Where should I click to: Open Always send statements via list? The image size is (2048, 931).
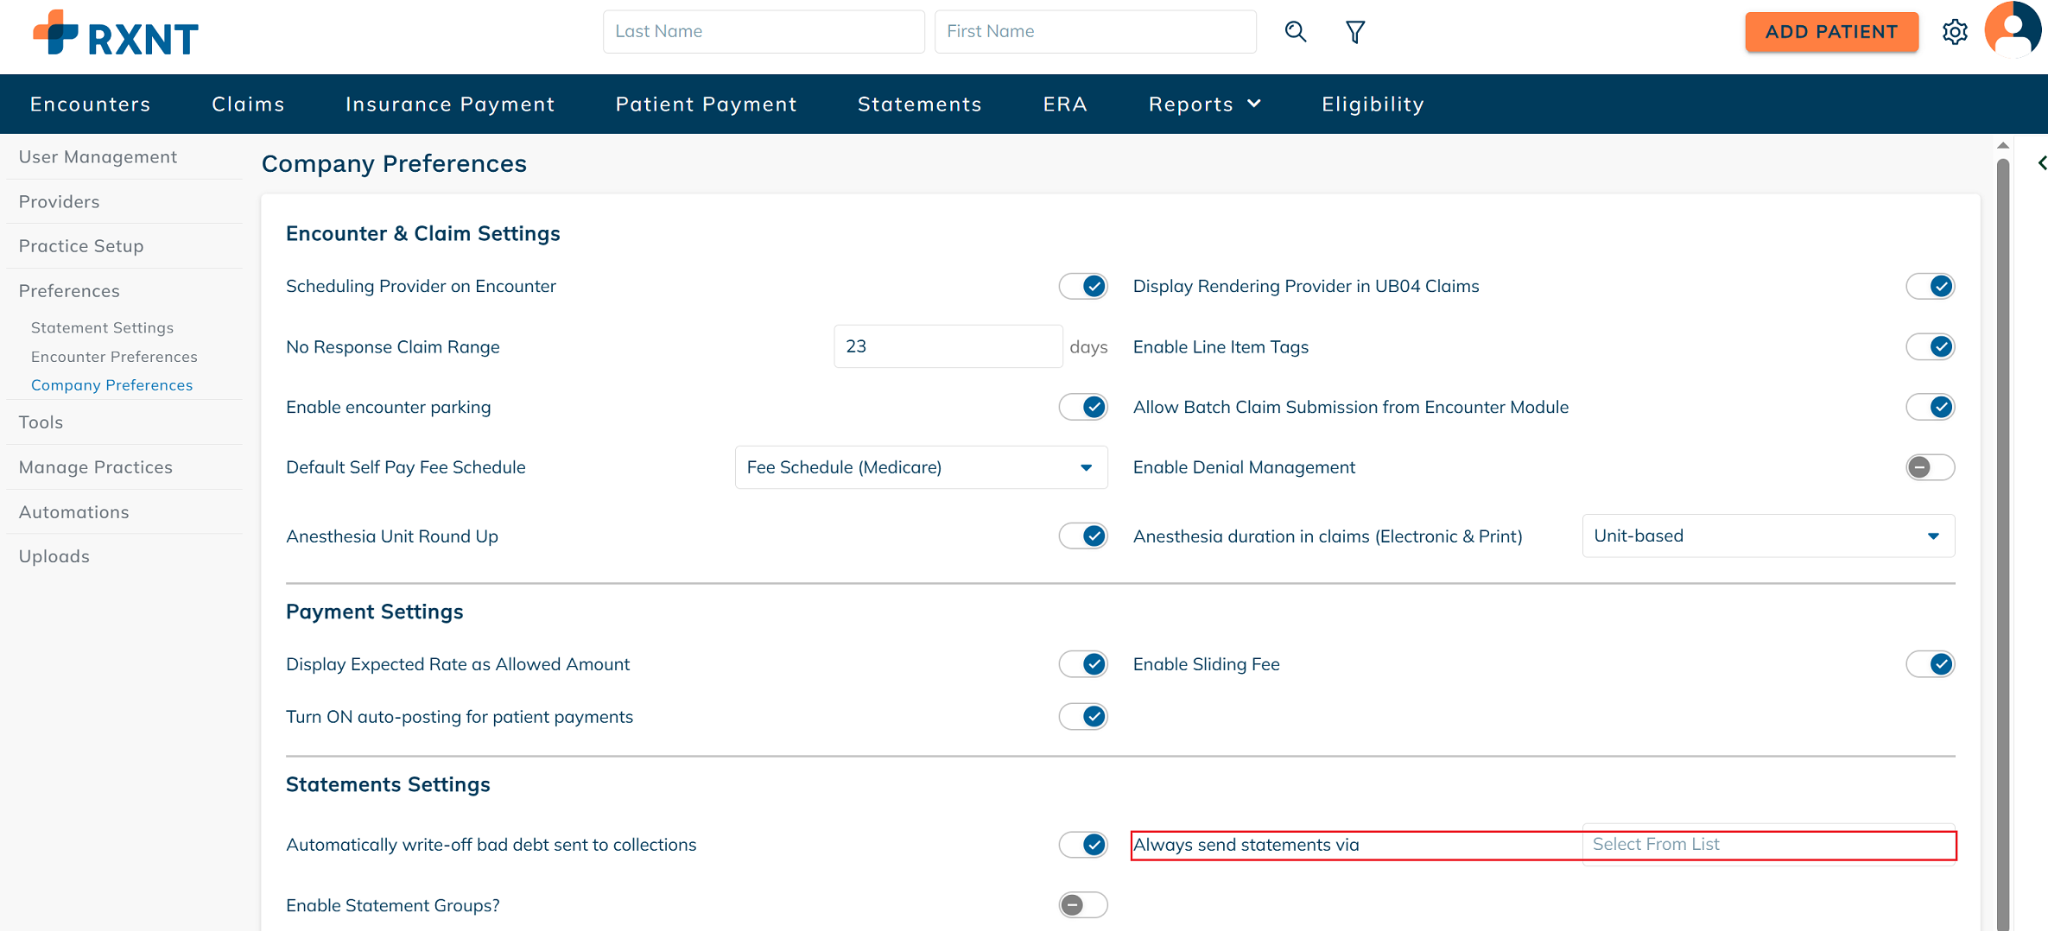pyautogui.click(x=1767, y=845)
